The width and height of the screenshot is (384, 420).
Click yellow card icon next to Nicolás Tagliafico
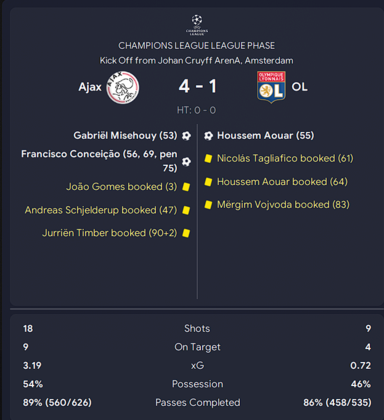point(208,159)
